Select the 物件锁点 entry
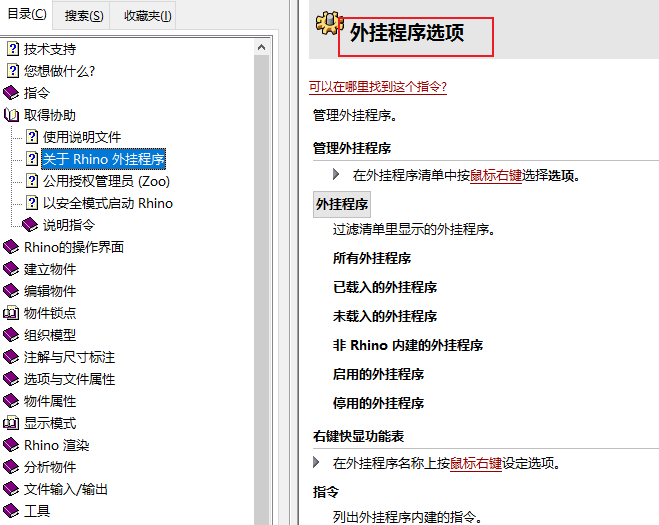The width and height of the screenshot is (659, 525). pos(50,313)
